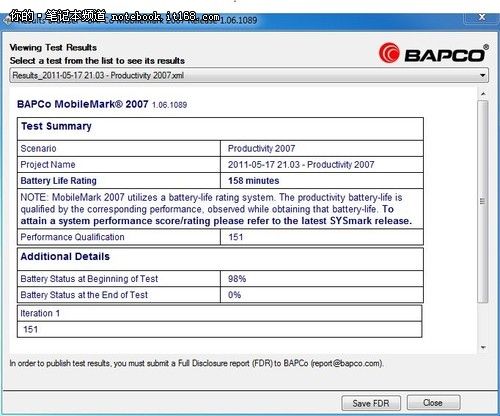Click the BAPCo logo

433,53
